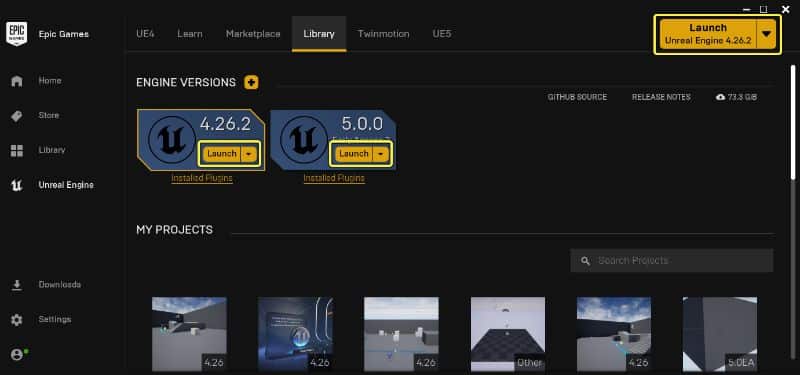Open Home via the house icon
This screenshot has width=800, height=375.
(x=17, y=81)
